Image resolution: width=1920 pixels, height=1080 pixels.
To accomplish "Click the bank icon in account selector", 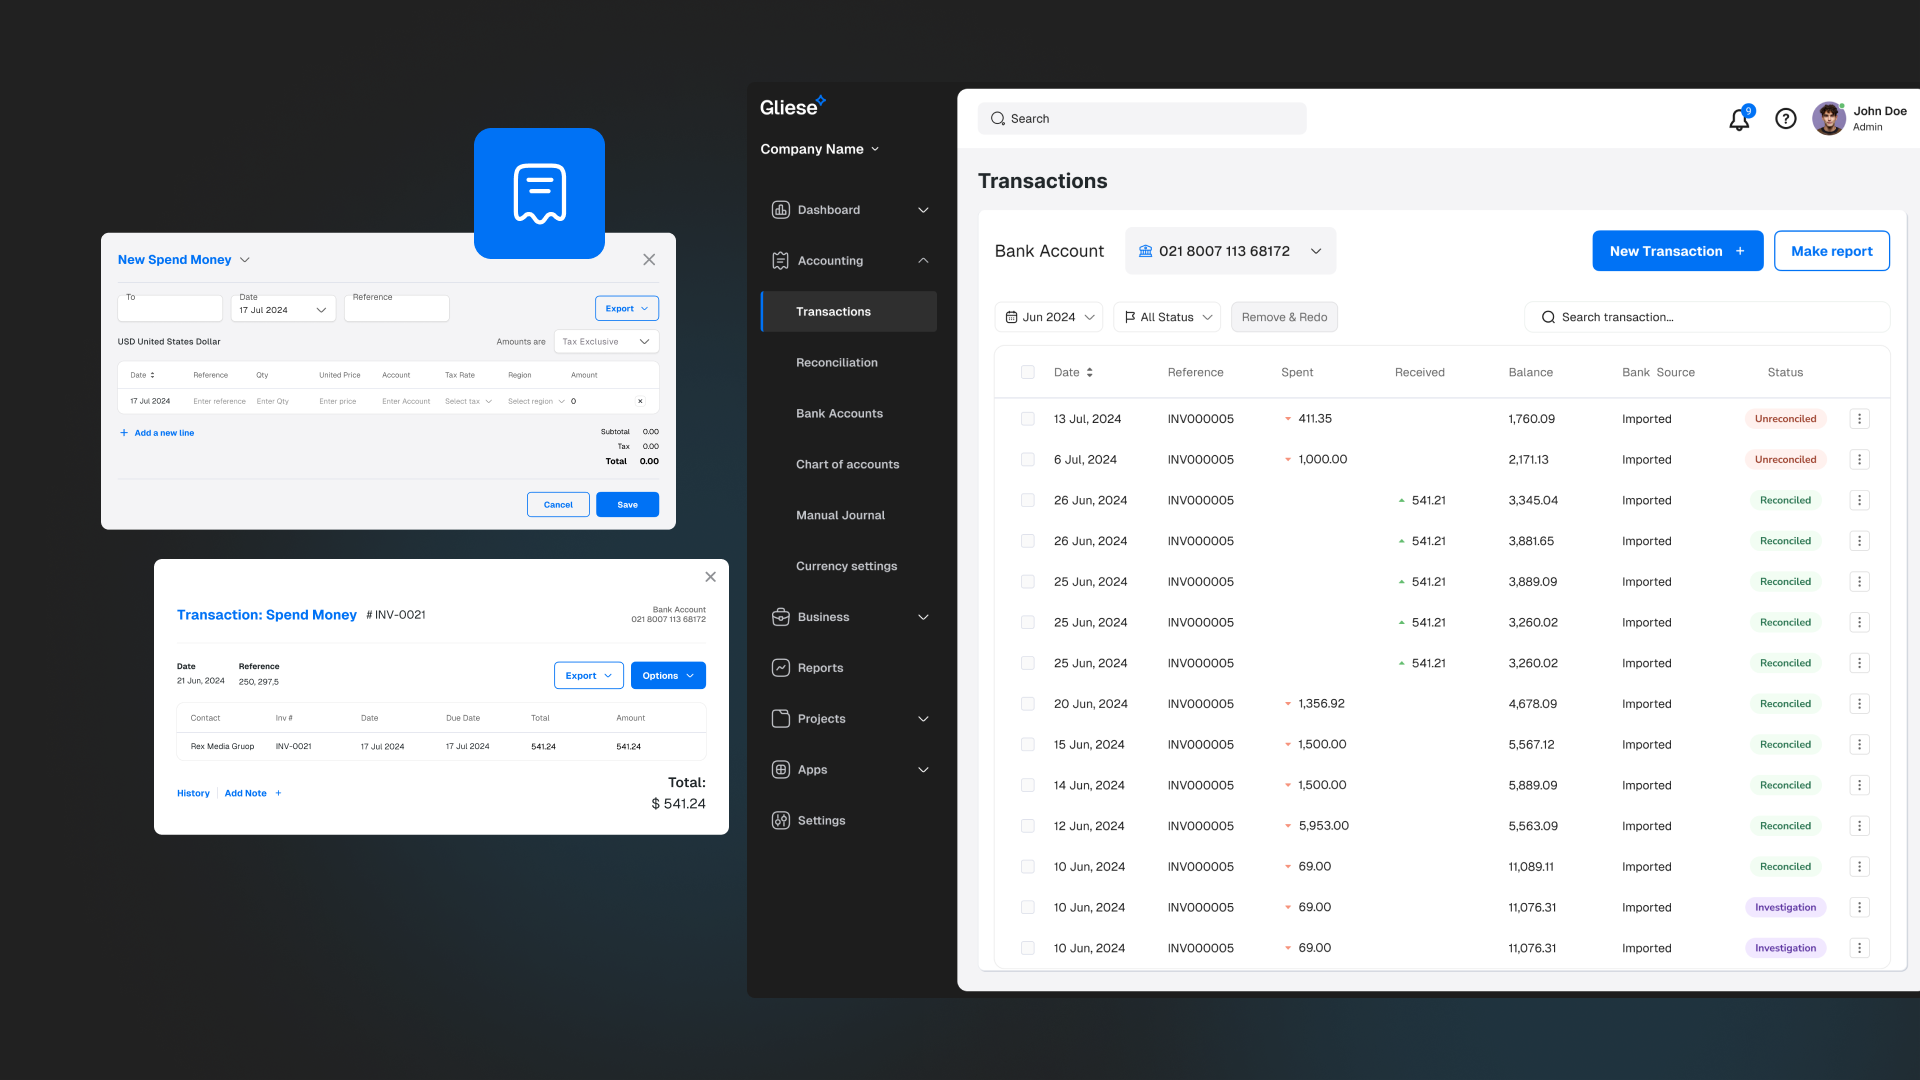I will (x=1146, y=251).
